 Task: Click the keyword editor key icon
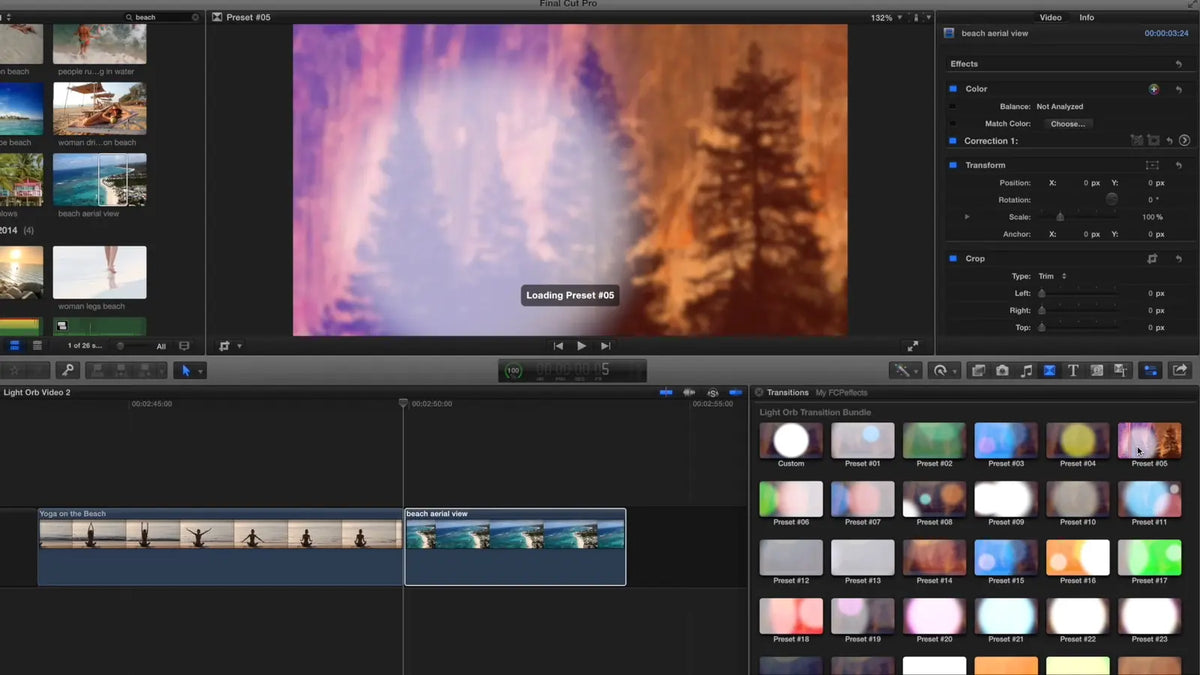click(68, 370)
